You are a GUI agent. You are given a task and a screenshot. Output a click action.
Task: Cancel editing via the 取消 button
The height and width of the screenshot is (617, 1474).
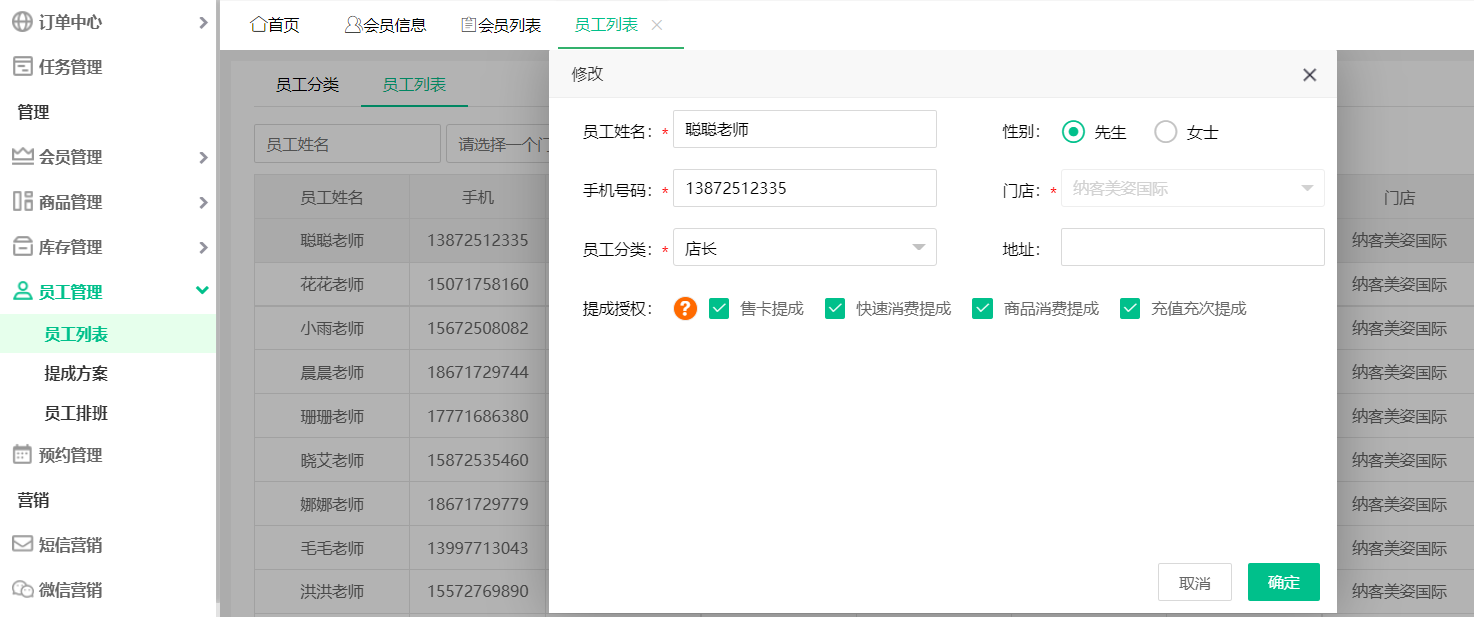click(1195, 582)
